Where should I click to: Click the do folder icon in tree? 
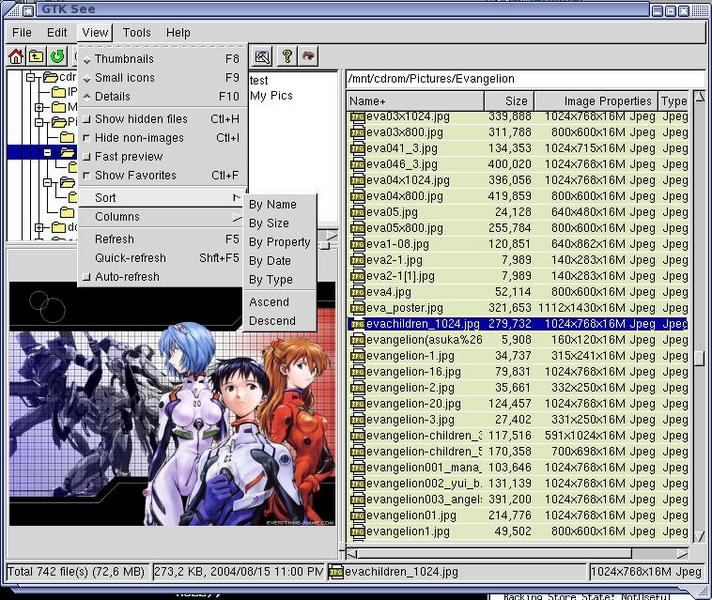pyautogui.click(x=59, y=227)
